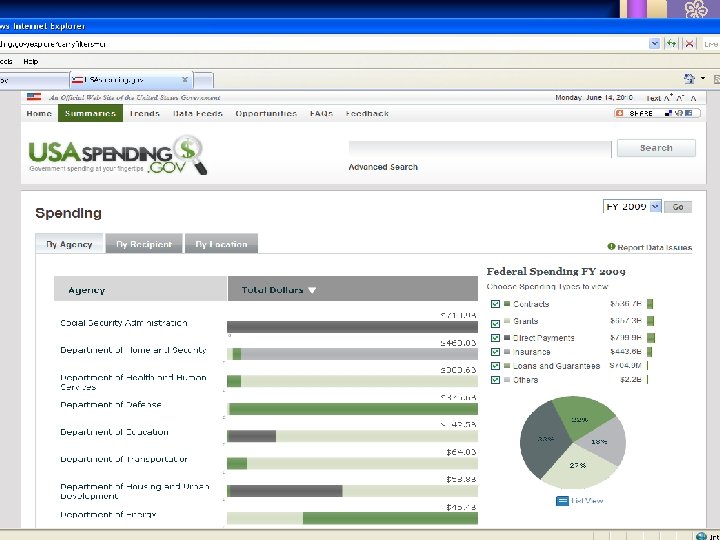Close the USAspending browser tab

click(185, 79)
